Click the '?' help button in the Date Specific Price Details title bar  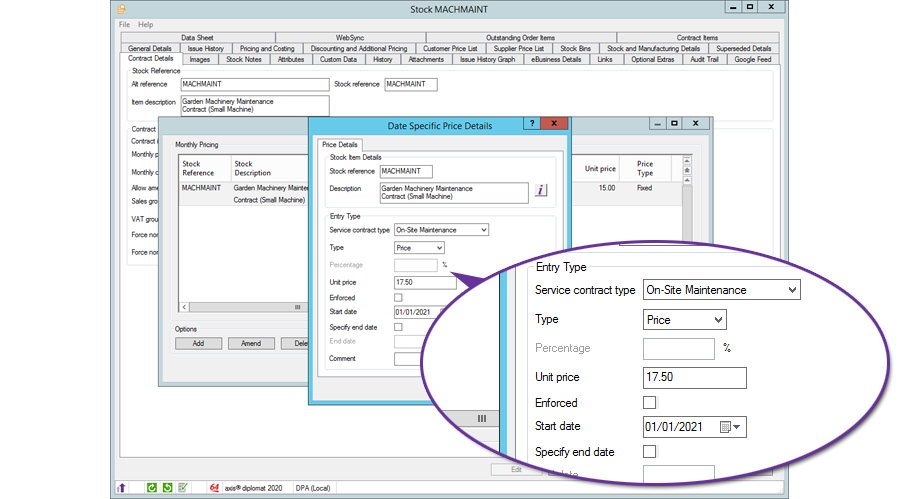(x=532, y=123)
